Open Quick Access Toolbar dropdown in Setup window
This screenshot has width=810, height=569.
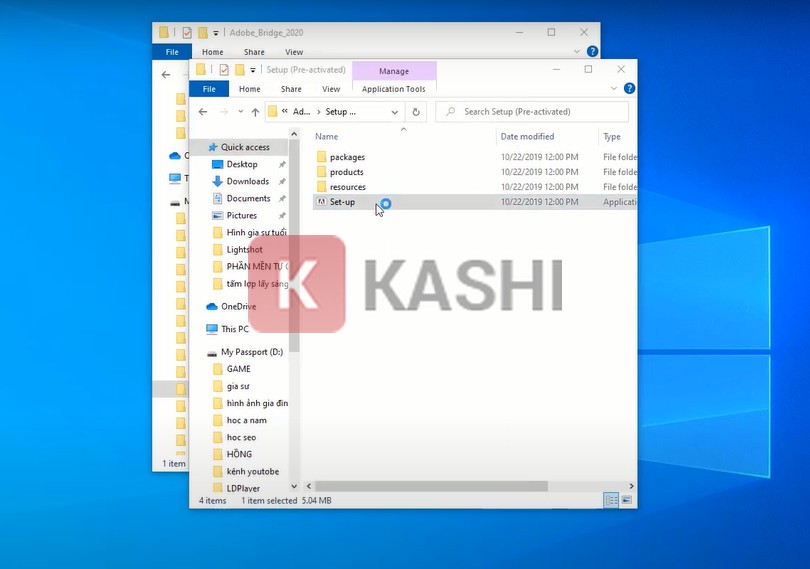pyautogui.click(x=253, y=70)
